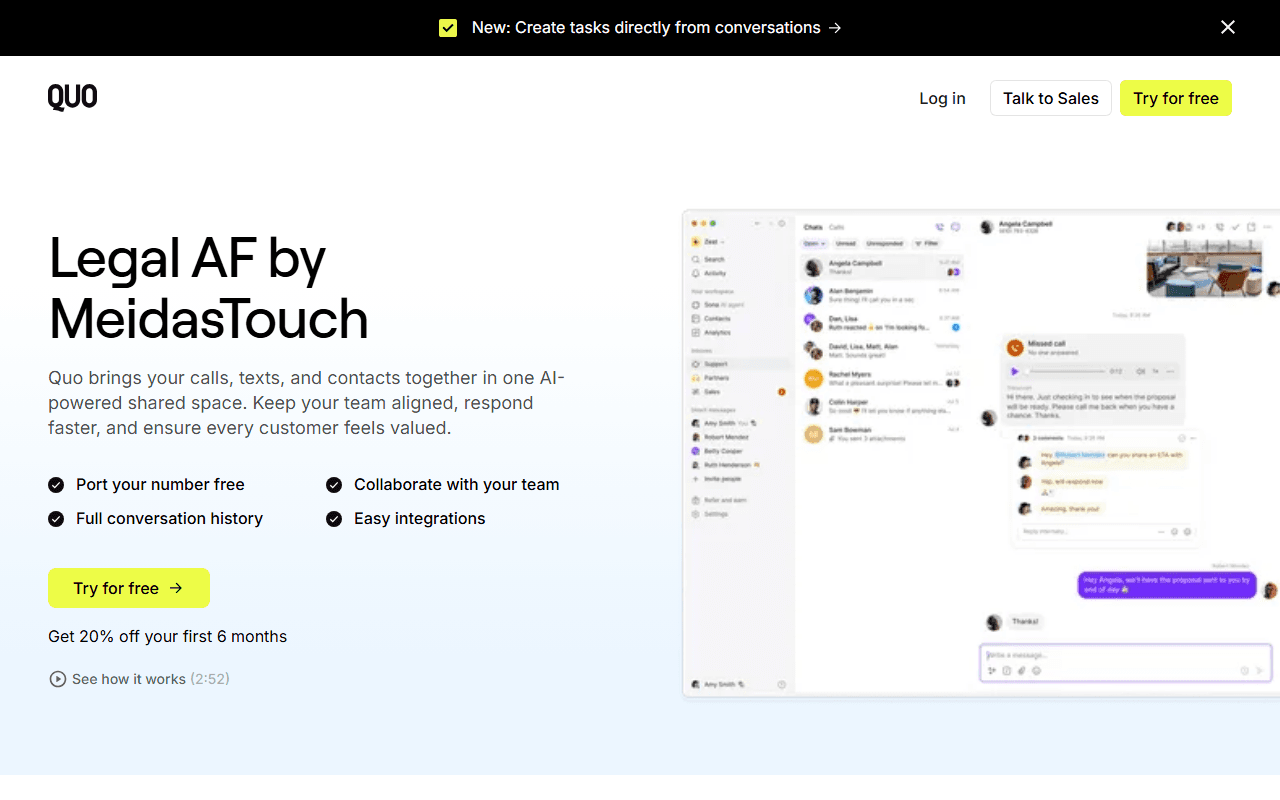Click the Filter button in the chat list
The height and width of the screenshot is (800, 1280).
coord(926,243)
